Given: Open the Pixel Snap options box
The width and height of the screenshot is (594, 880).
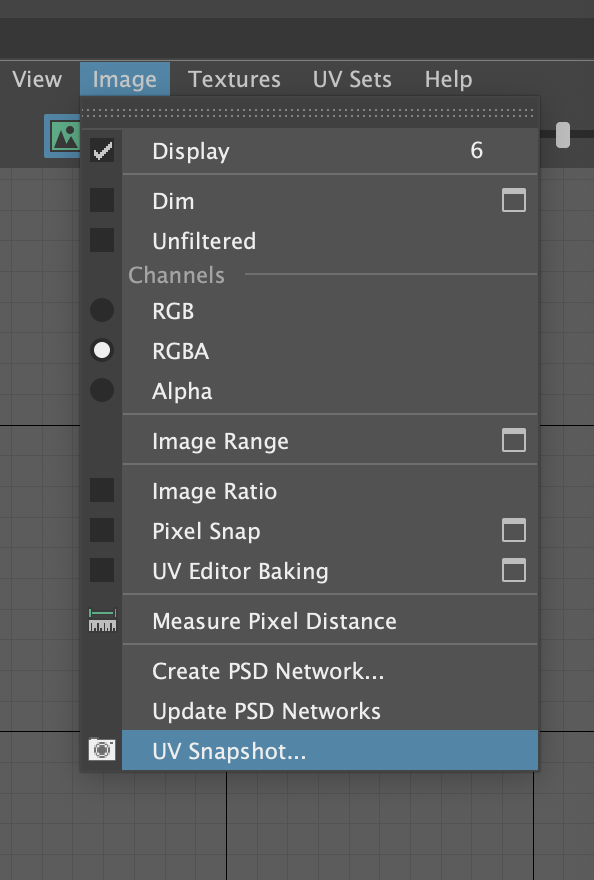Looking at the screenshot, I should tap(514, 530).
